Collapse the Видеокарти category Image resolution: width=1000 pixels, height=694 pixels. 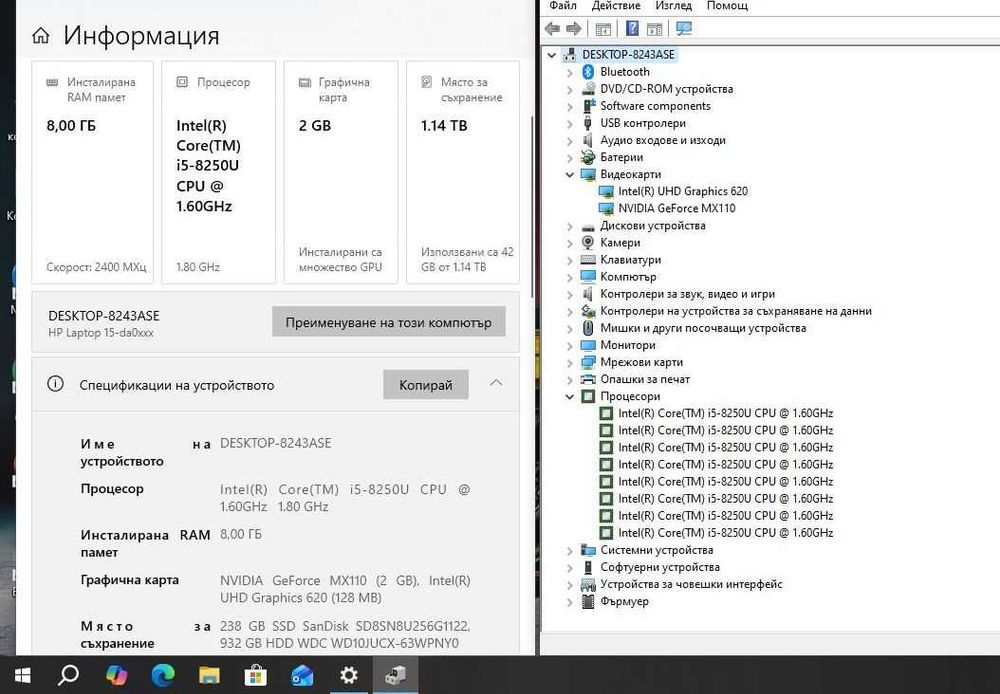570,175
